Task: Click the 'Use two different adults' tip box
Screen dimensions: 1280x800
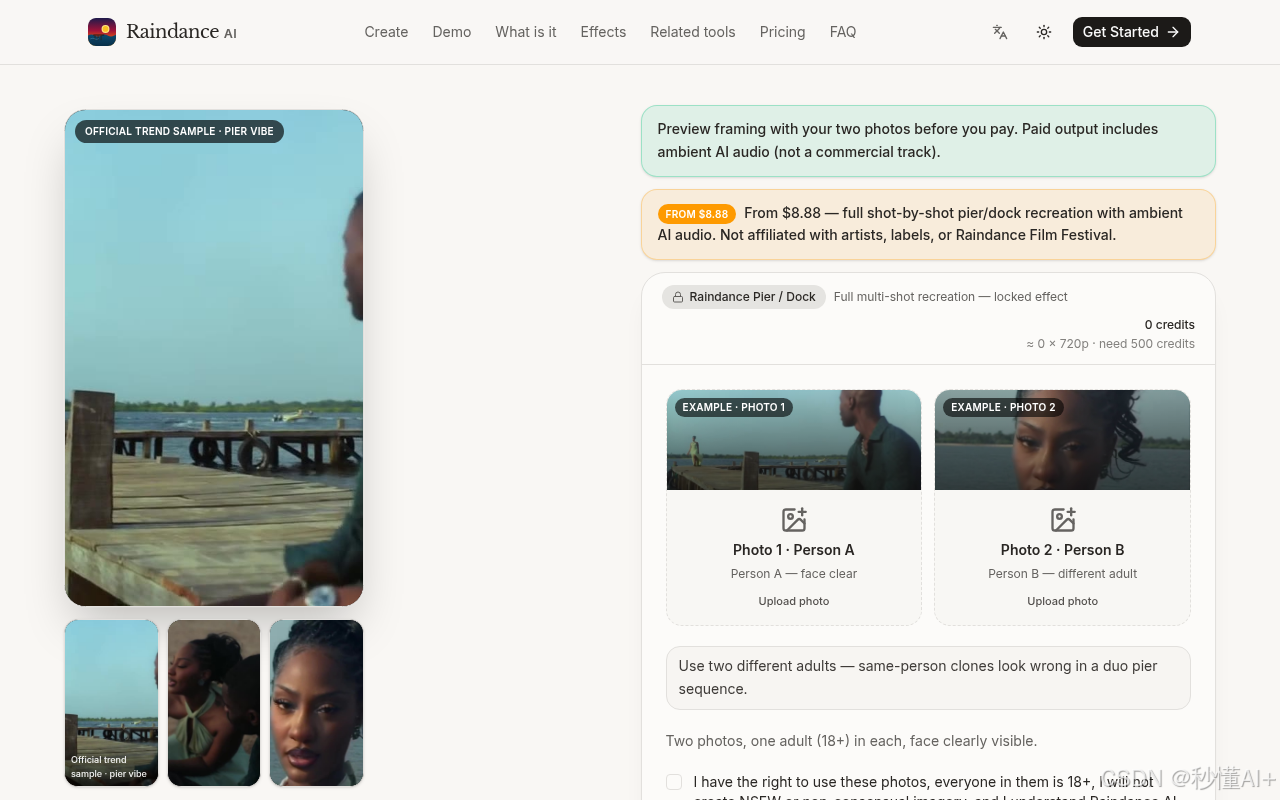Action: point(928,678)
